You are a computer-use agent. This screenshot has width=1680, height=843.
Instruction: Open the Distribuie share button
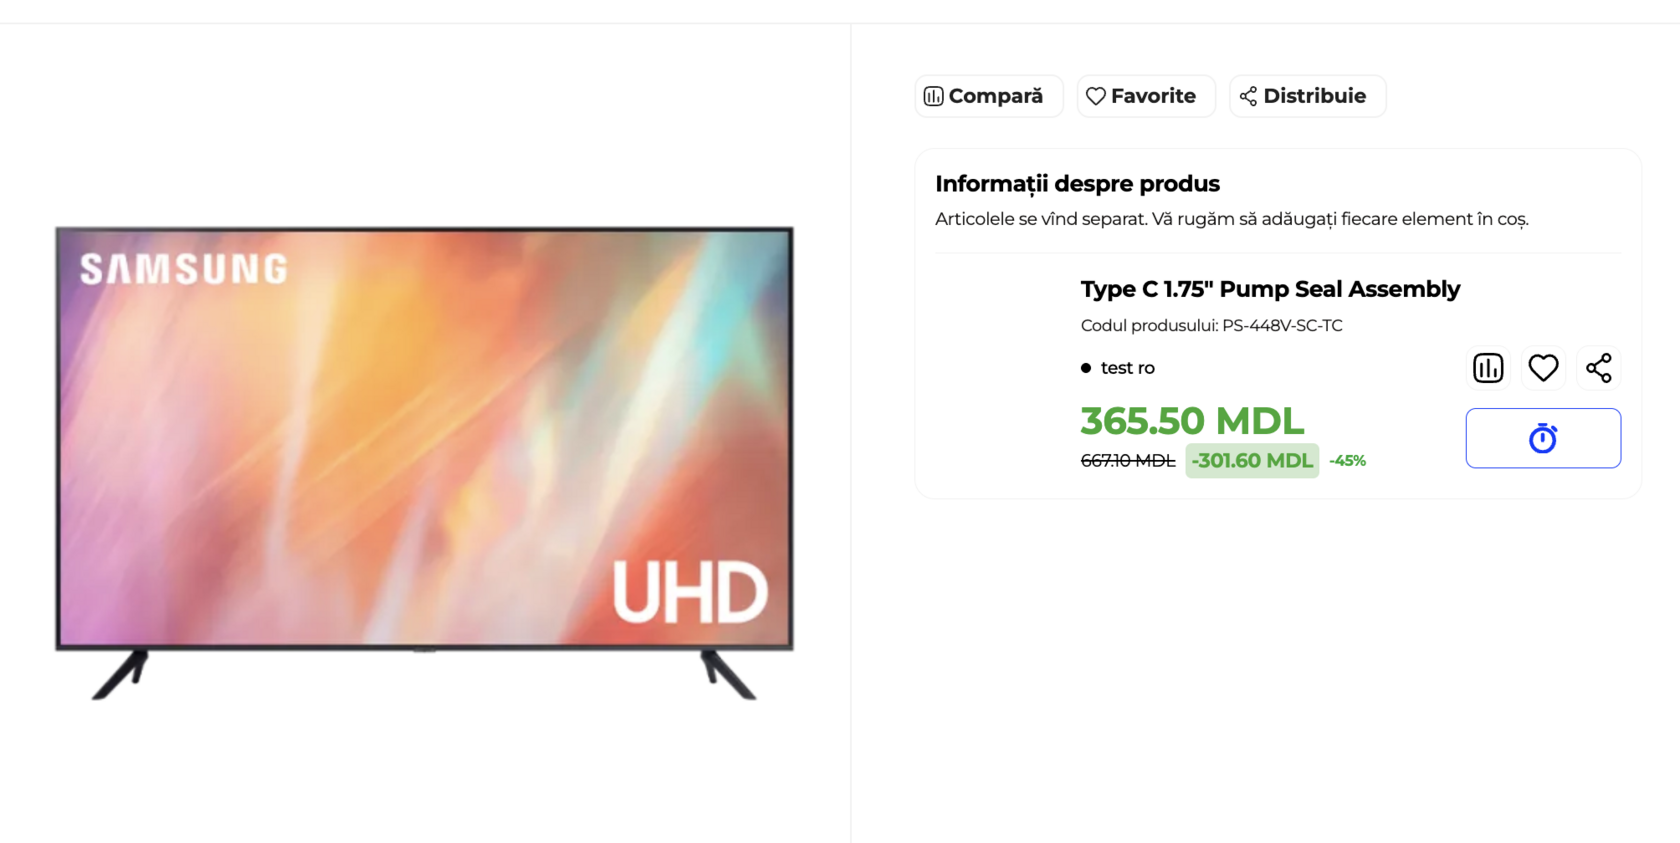pyautogui.click(x=1307, y=96)
